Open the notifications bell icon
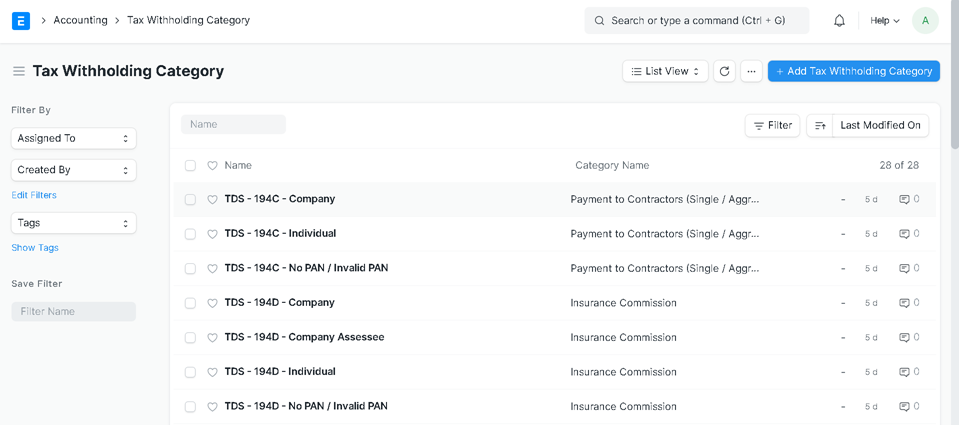Image resolution: width=959 pixels, height=425 pixels. point(839,20)
